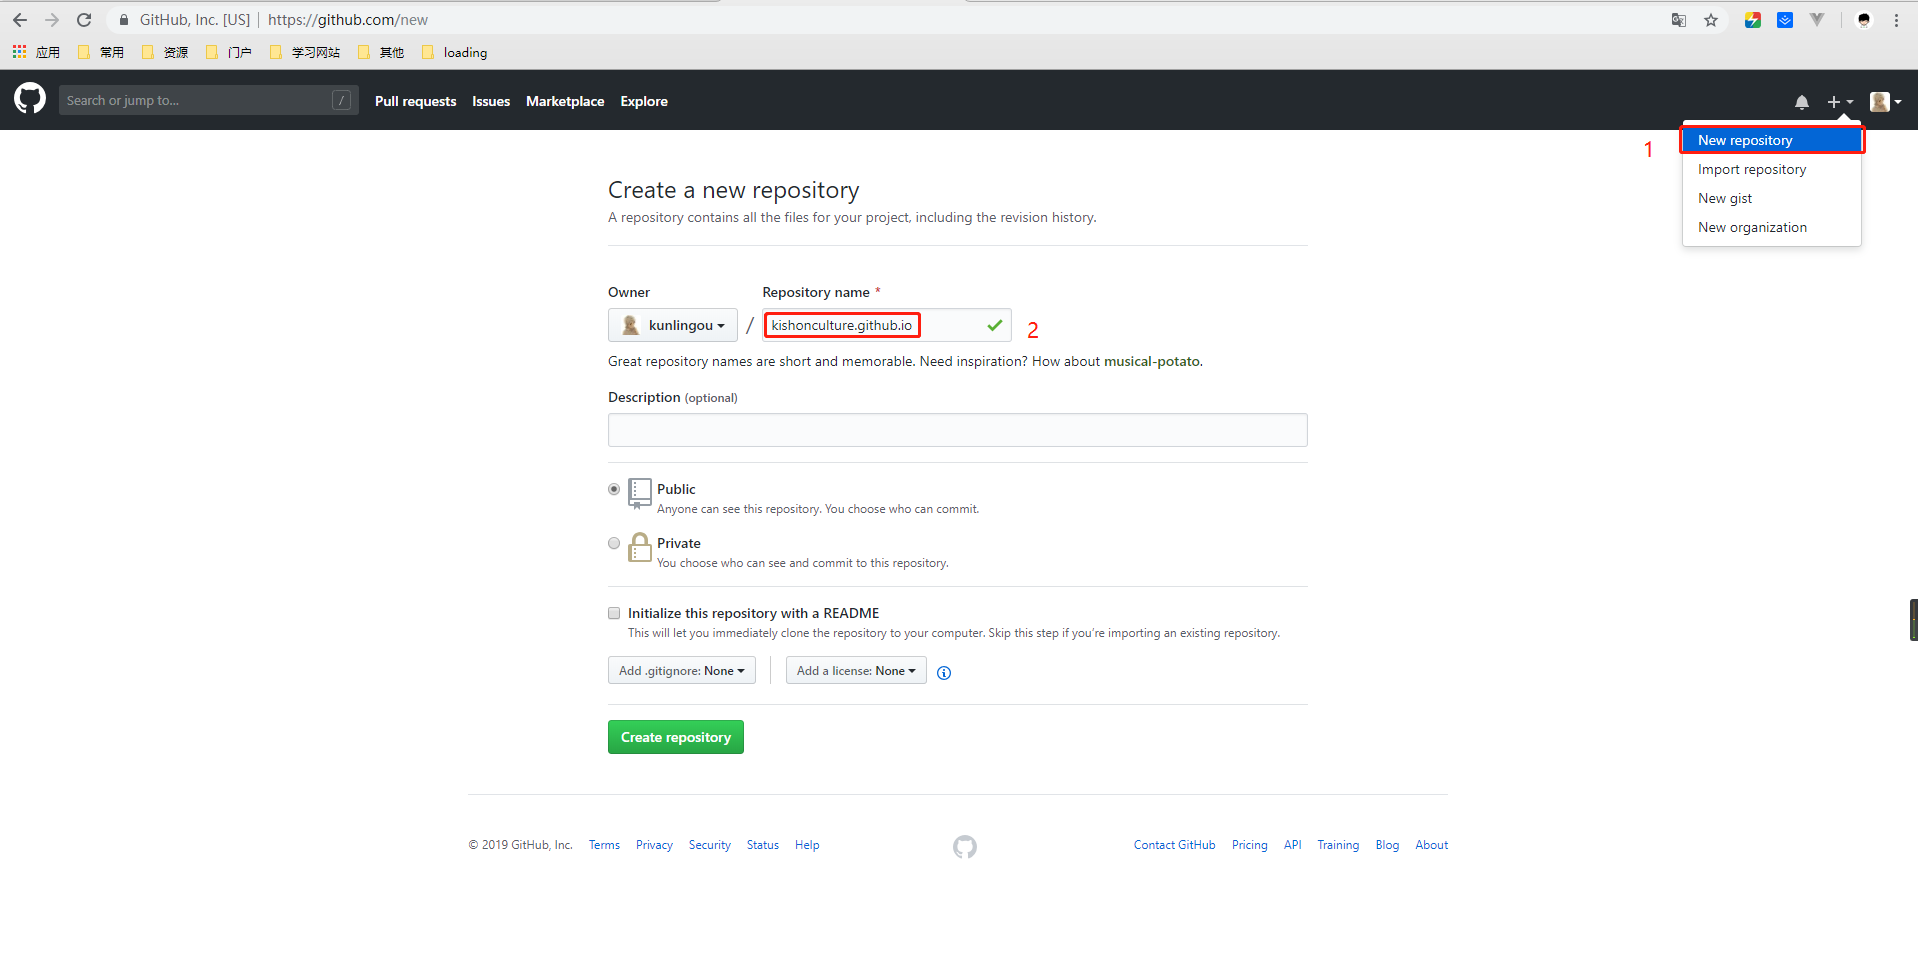Click the footer GitHub mark icon
This screenshot has height=969, width=1918.
tap(965, 847)
